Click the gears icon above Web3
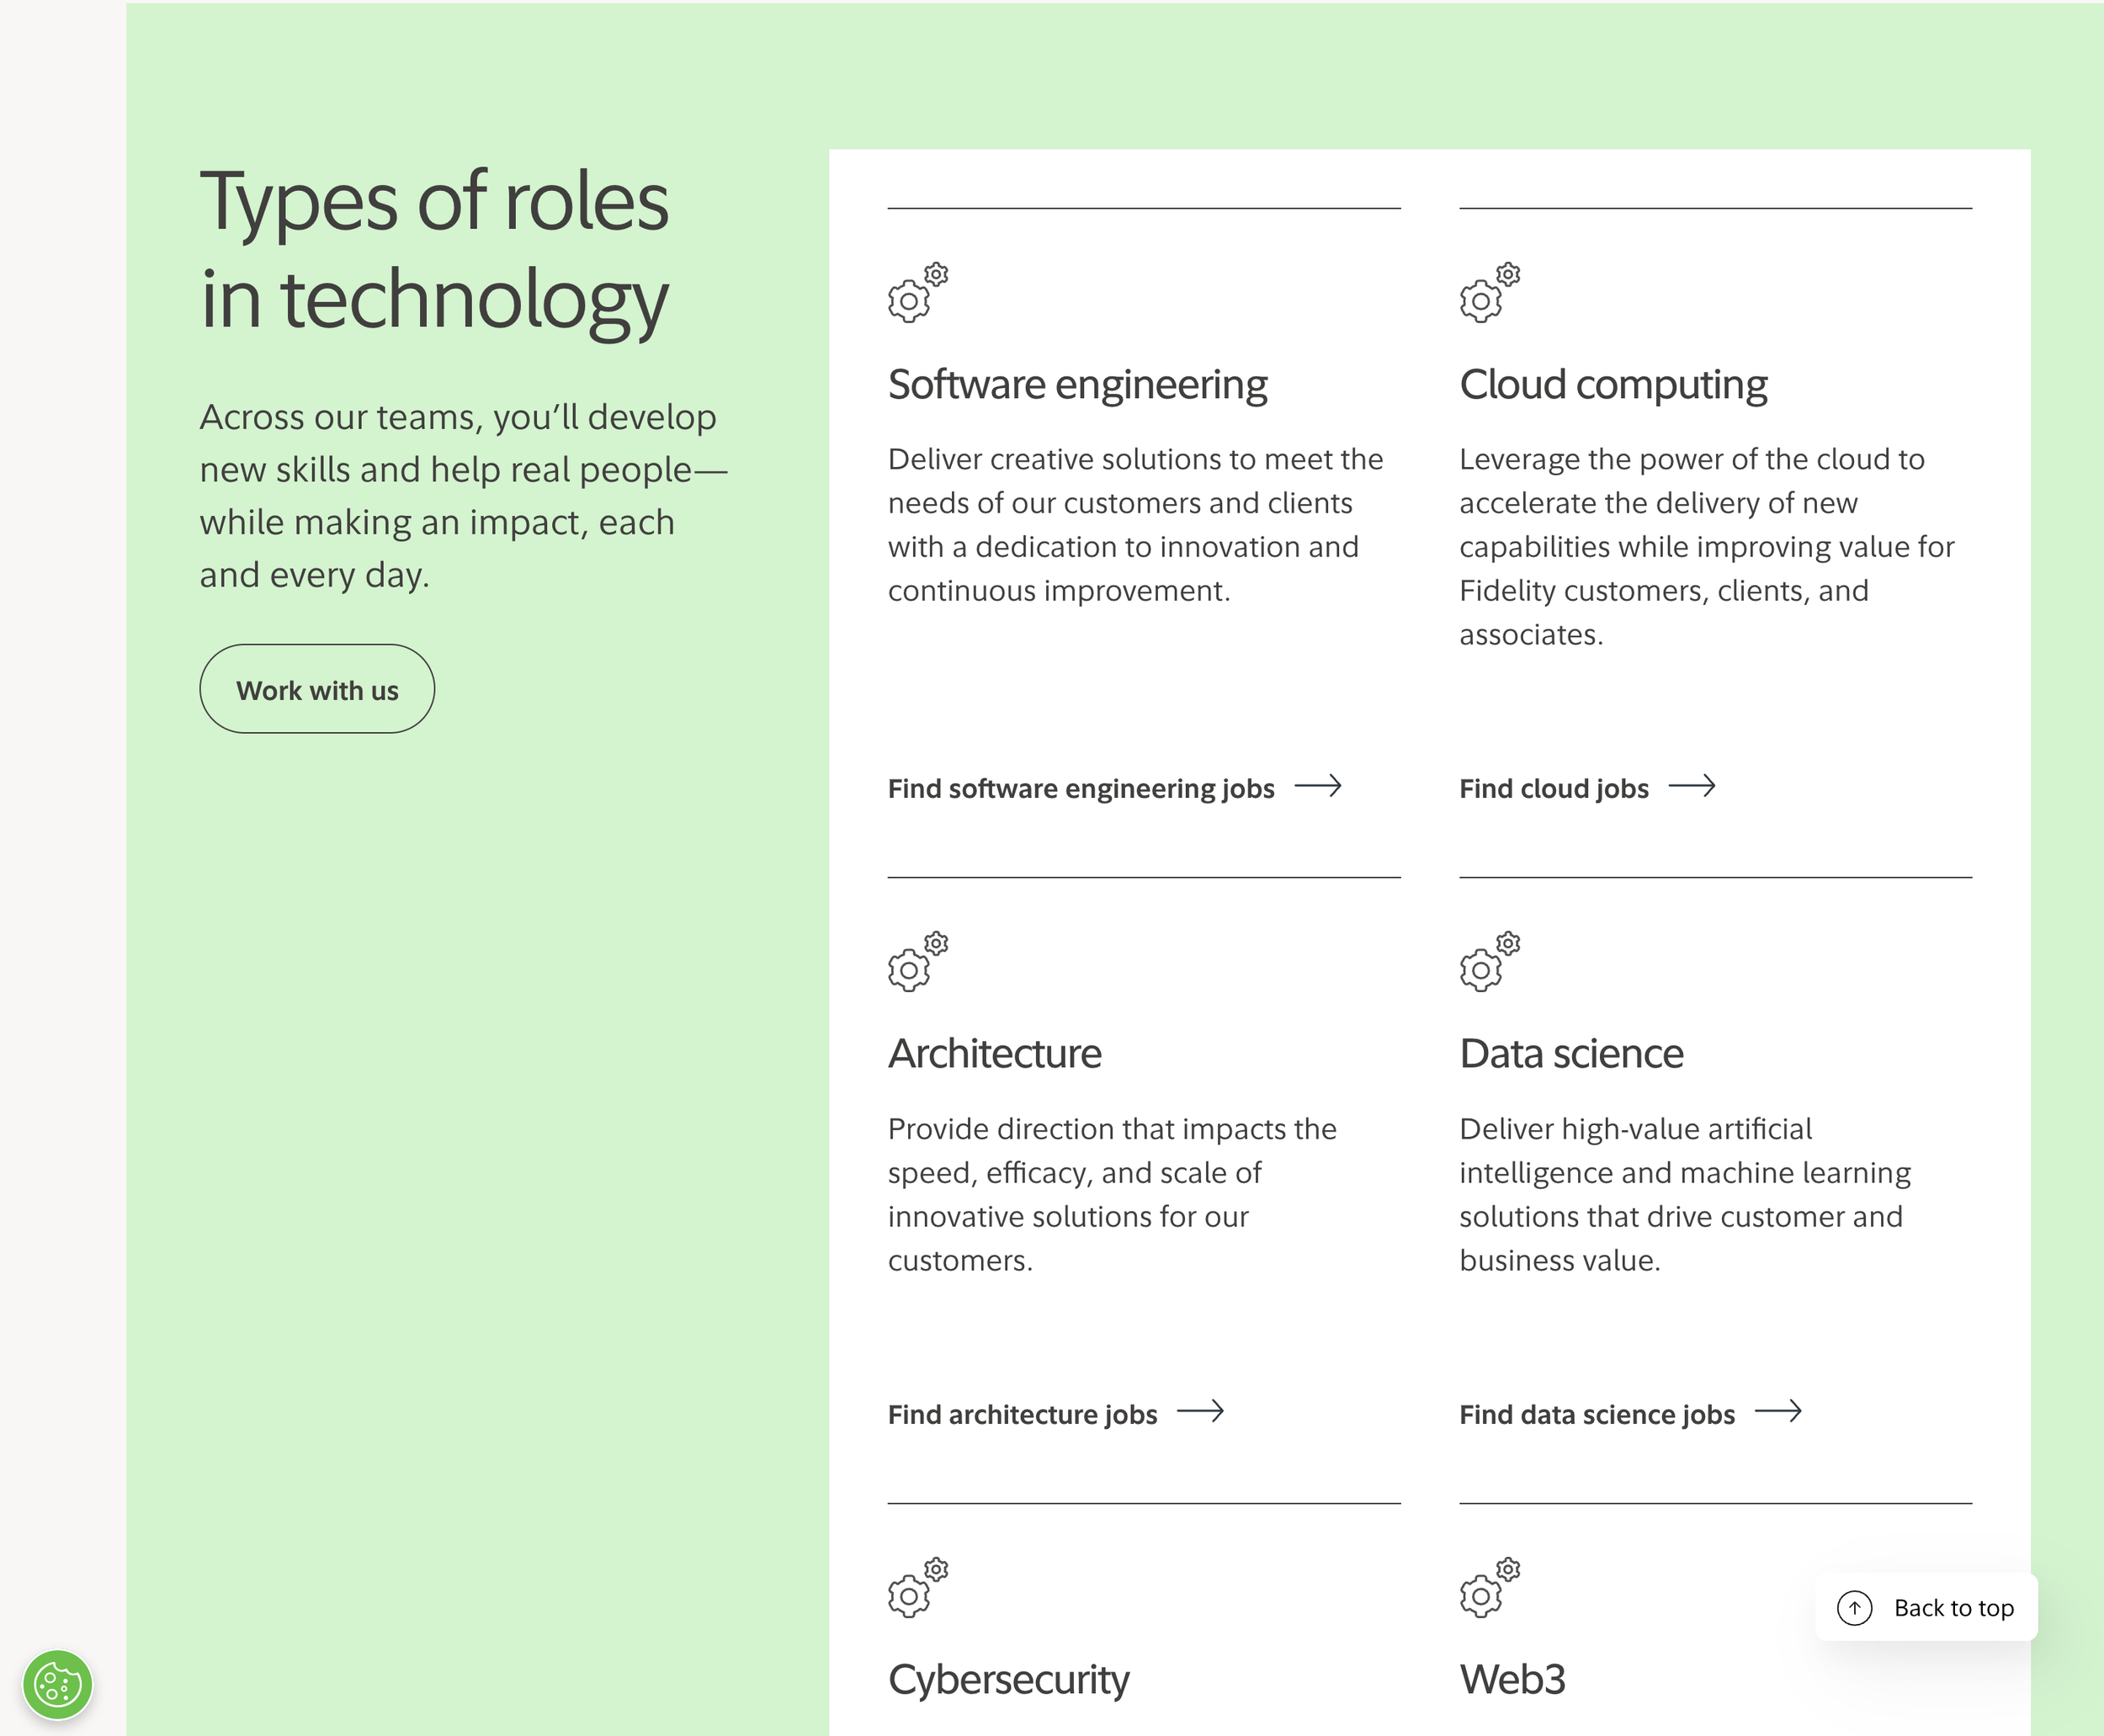The width and height of the screenshot is (2104, 1736). click(x=1490, y=1587)
